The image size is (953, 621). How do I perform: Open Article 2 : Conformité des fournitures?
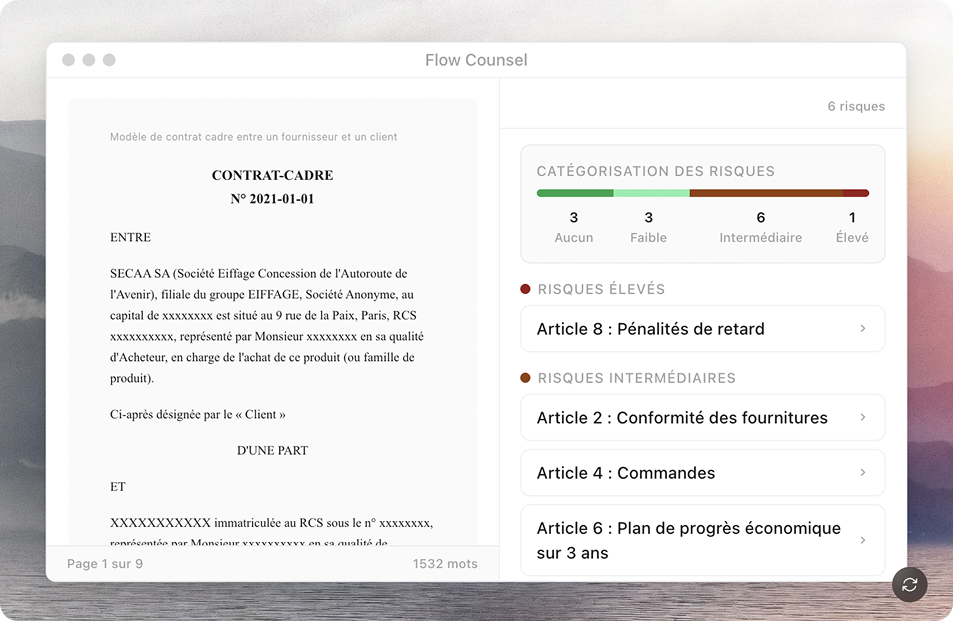[703, 417]
